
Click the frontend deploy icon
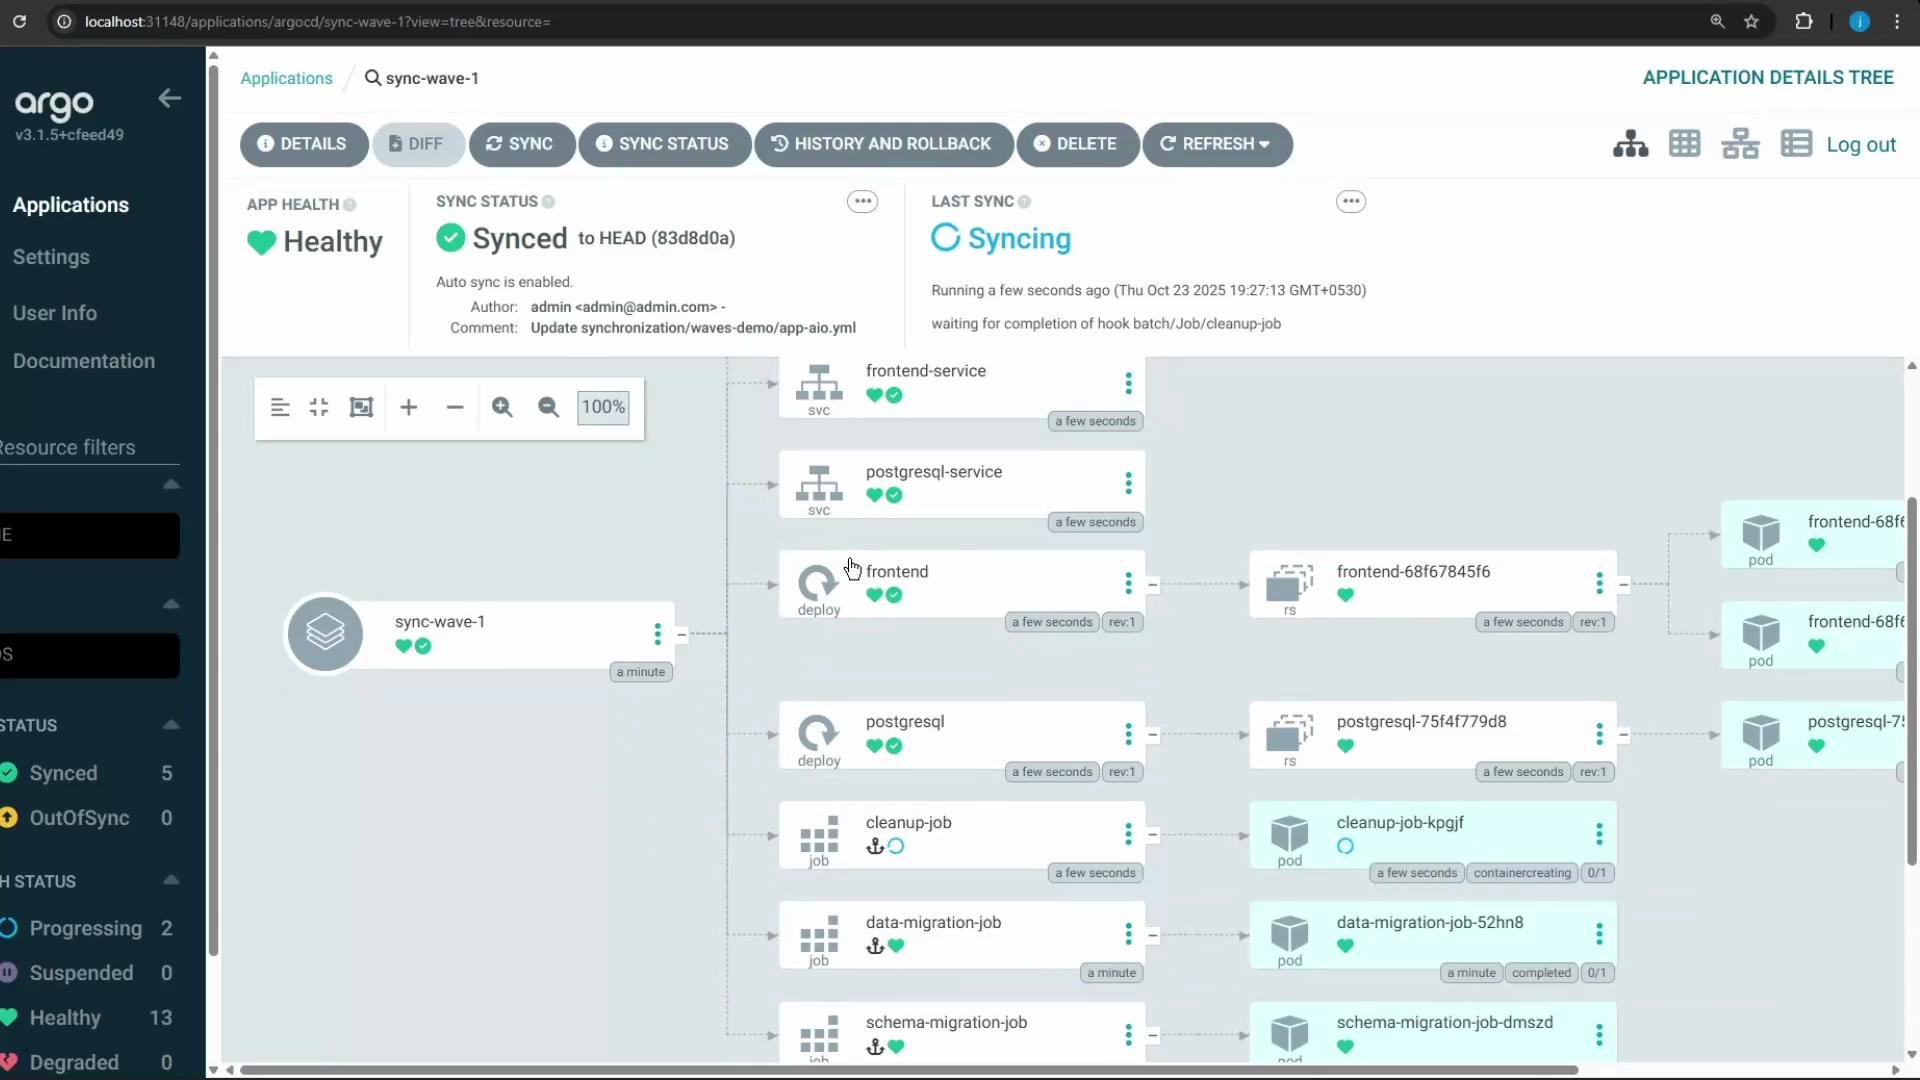click(x=818, y=583)
